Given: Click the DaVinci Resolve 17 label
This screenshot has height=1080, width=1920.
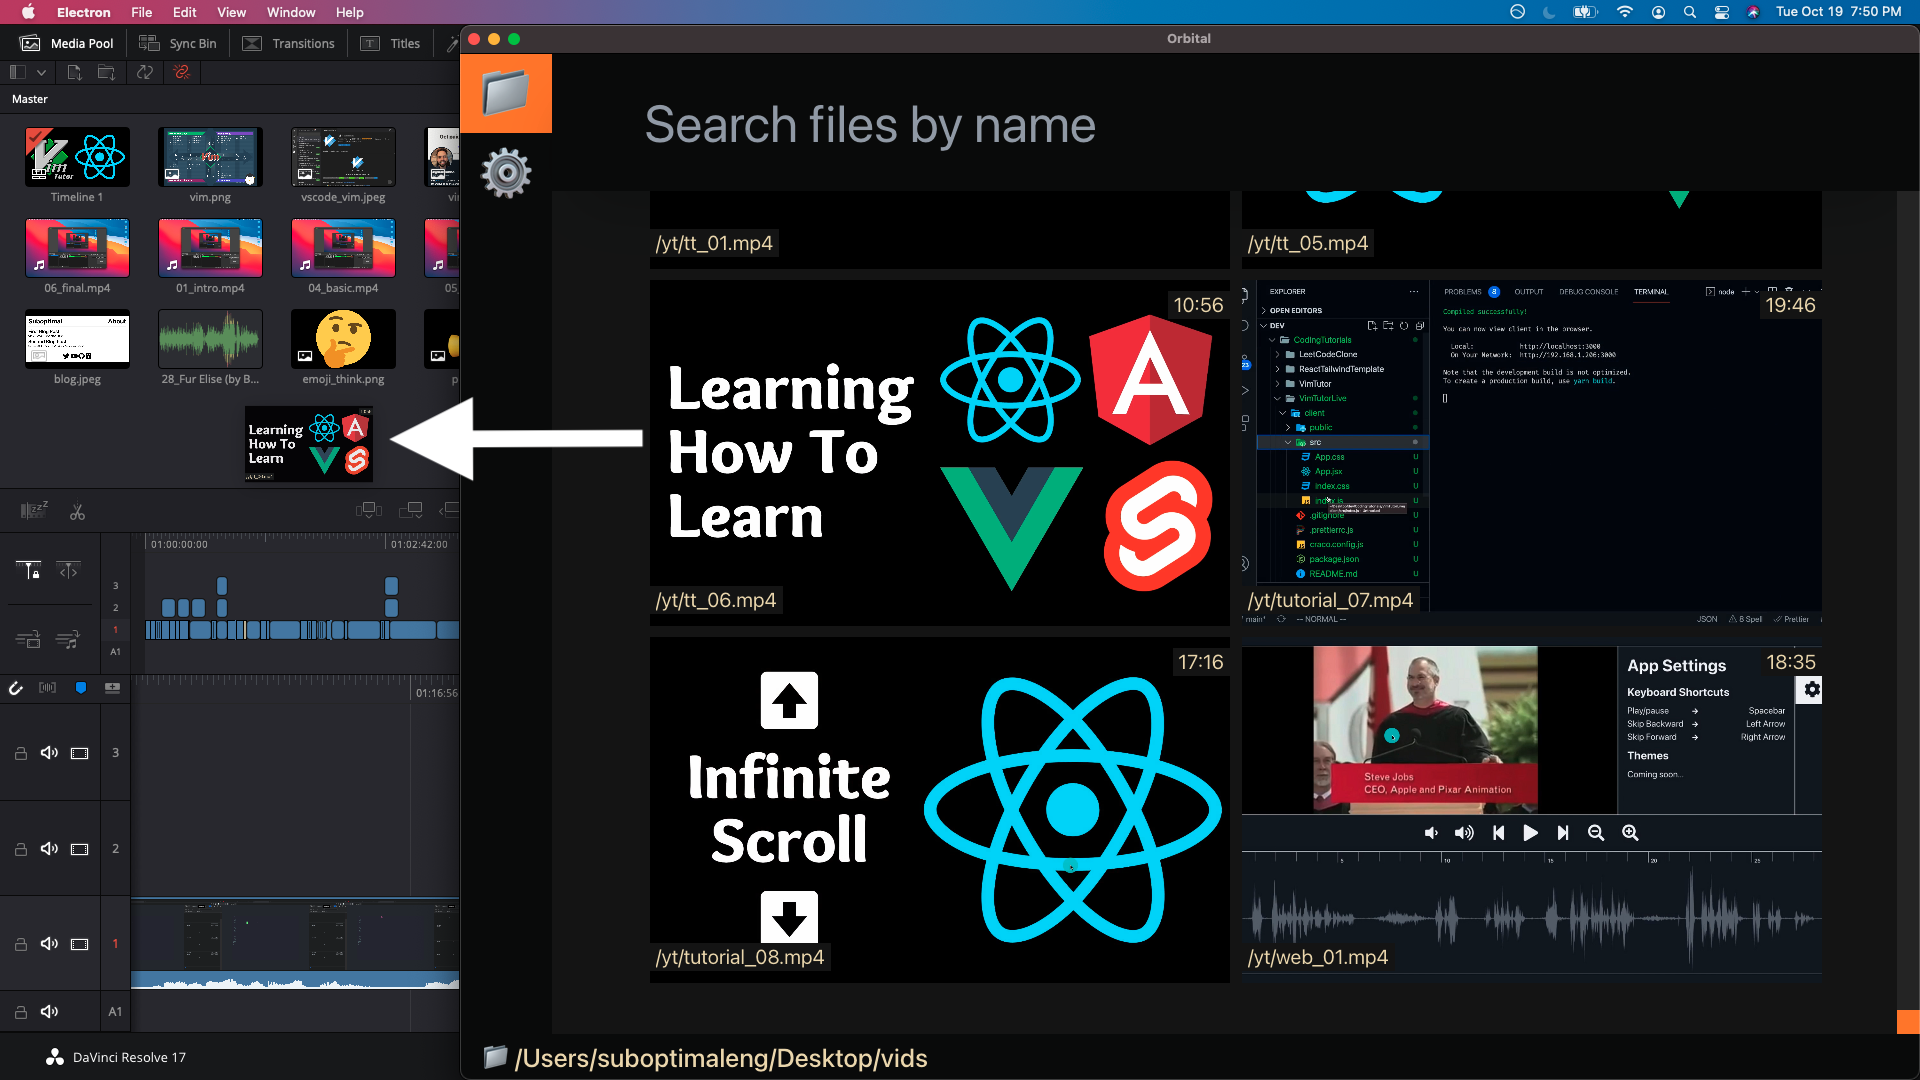Looking at the screenshot, I should point(129,1057).
